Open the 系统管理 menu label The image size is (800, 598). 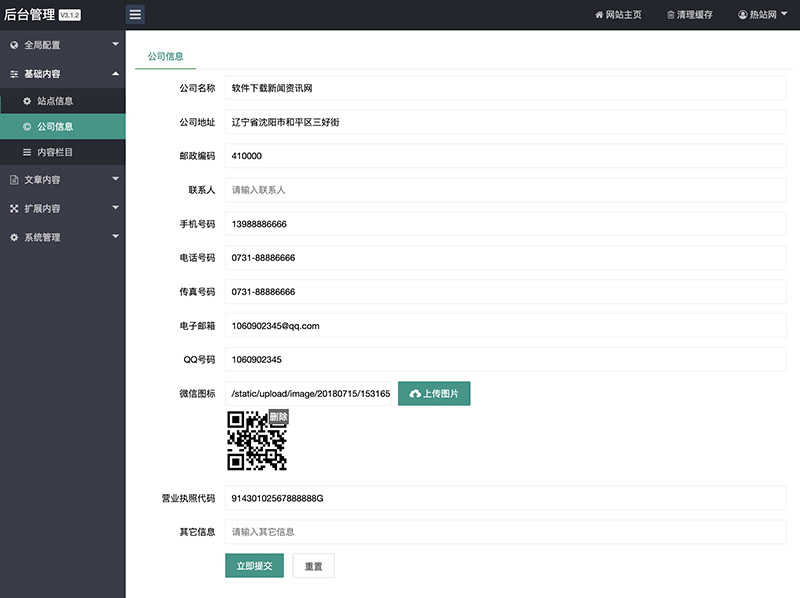42,237
